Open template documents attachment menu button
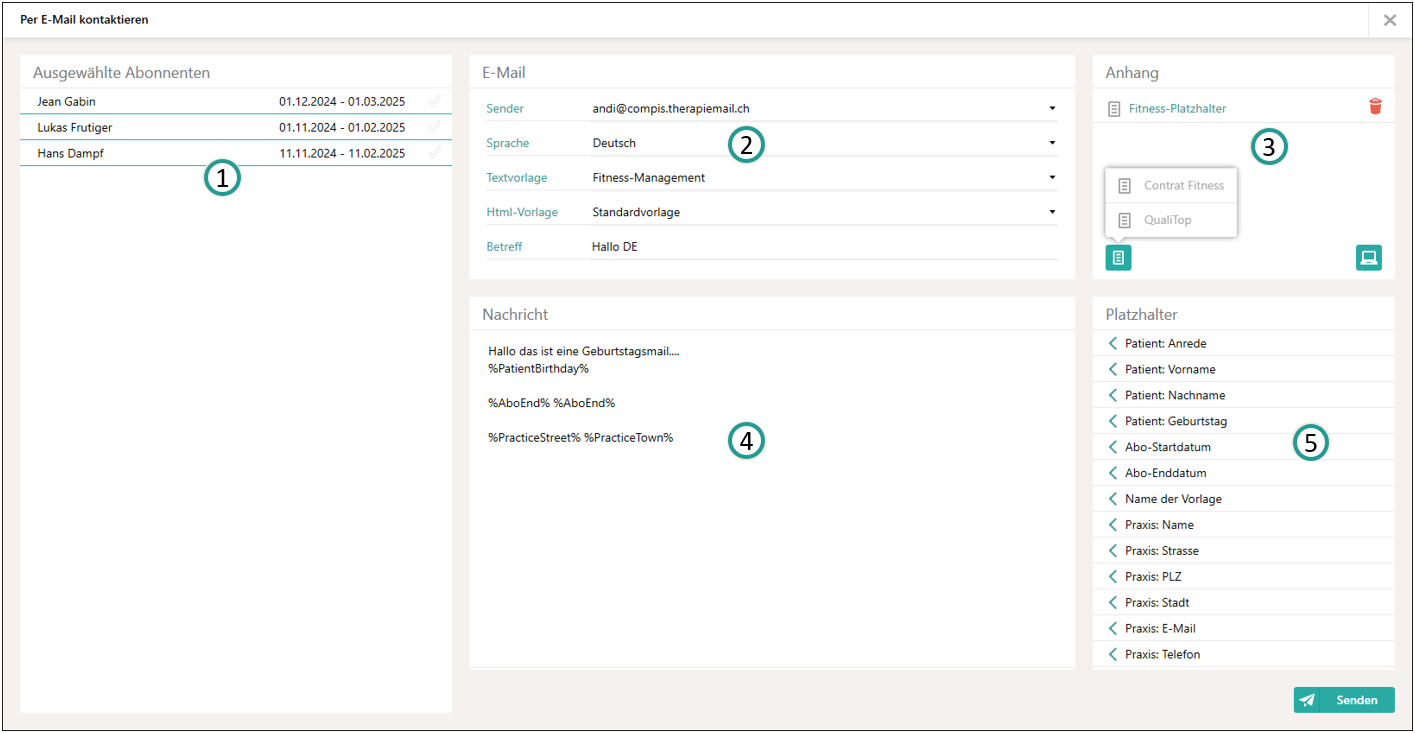 (x=1118, y=257)
